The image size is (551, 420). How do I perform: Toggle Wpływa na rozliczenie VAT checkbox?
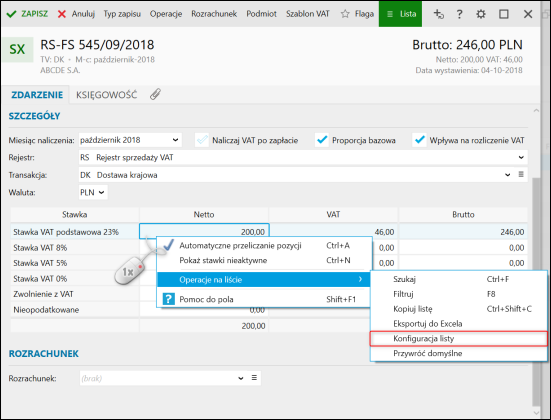419,140
